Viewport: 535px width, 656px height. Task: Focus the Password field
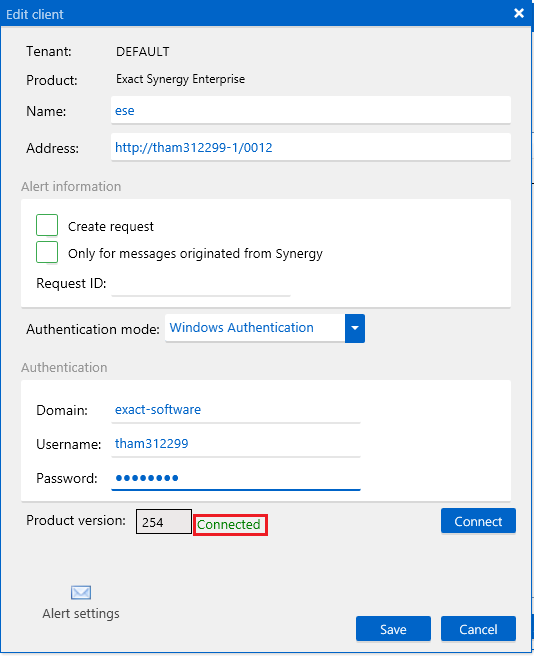pyautogui.click(x=236, y=478)
